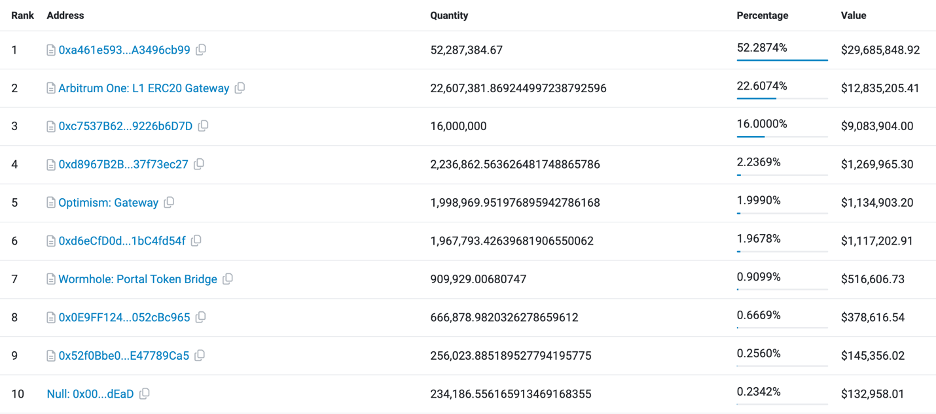Copy the Wormhole: Portal Token Bridge address
This screenshot has height=414, width=936.
pos(228,280)
